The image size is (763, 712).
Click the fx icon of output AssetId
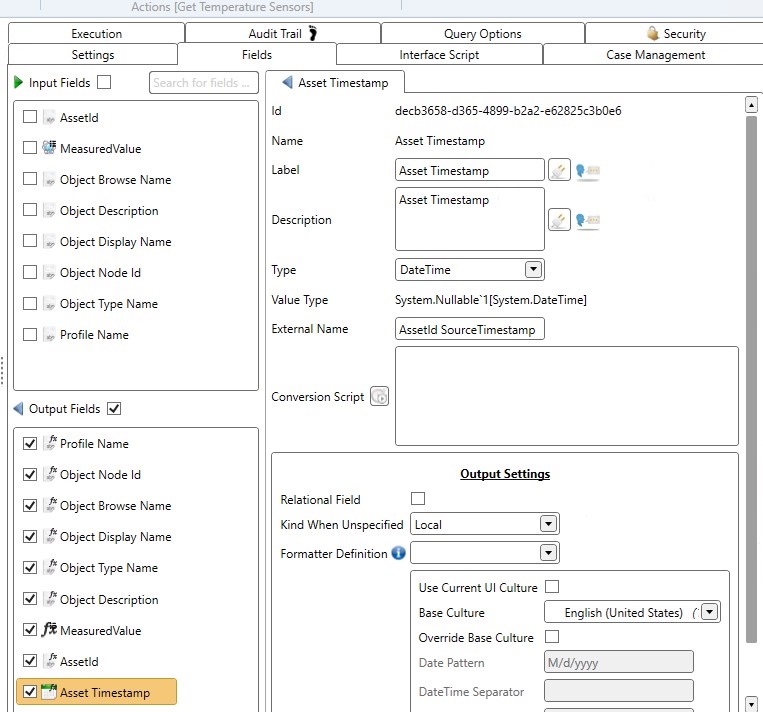point(50,660)
